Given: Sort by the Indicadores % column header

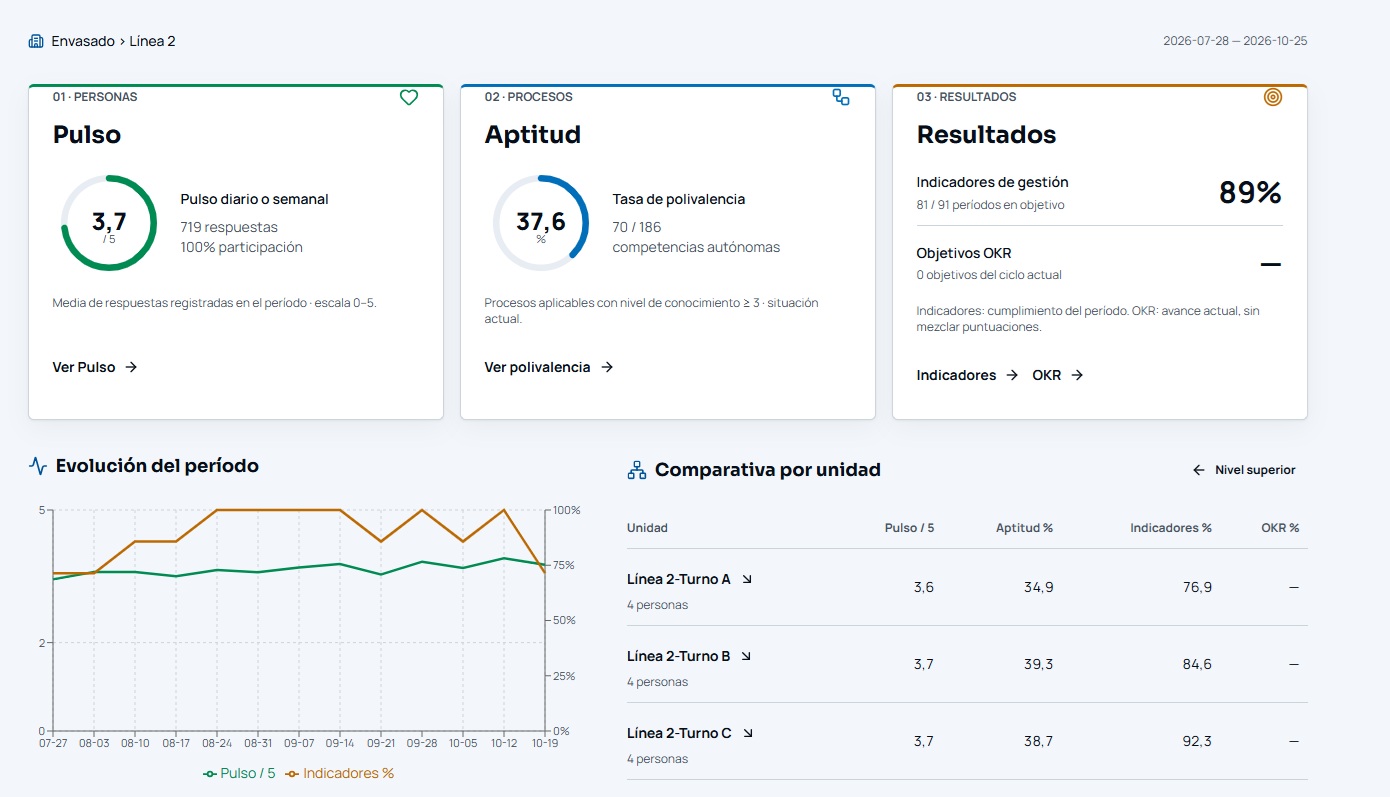Looking at the screenshot, I should click(x=1171, y=528).
